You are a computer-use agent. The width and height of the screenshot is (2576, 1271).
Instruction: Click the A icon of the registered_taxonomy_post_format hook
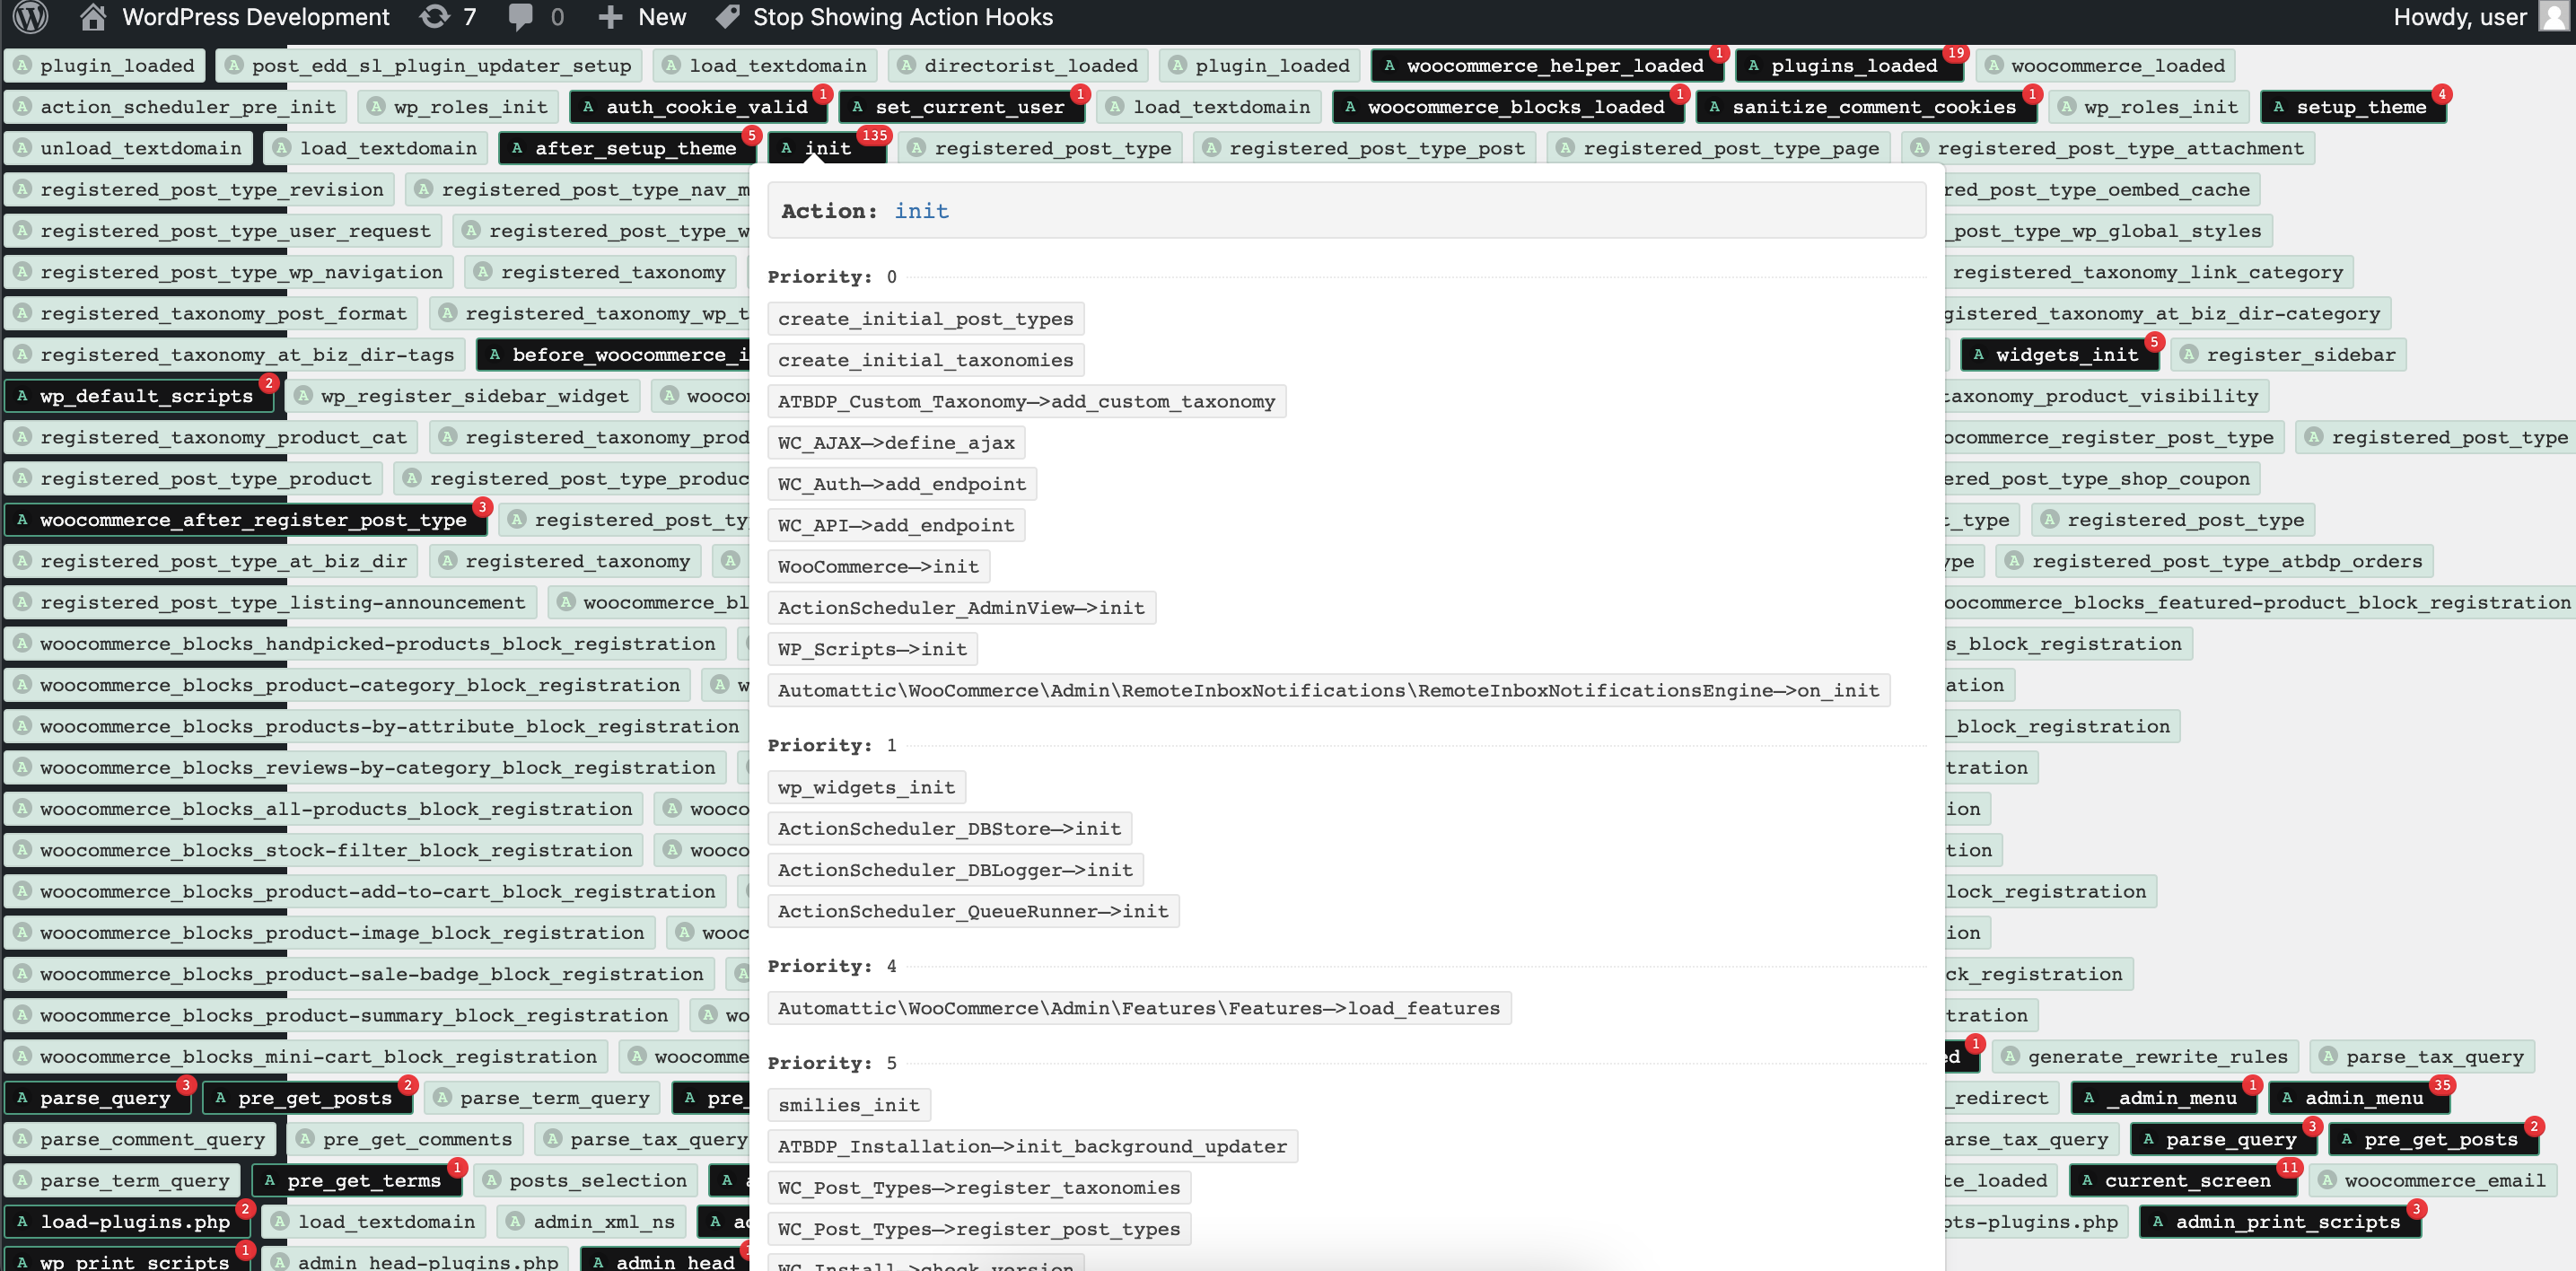click(x=22, y=313)
